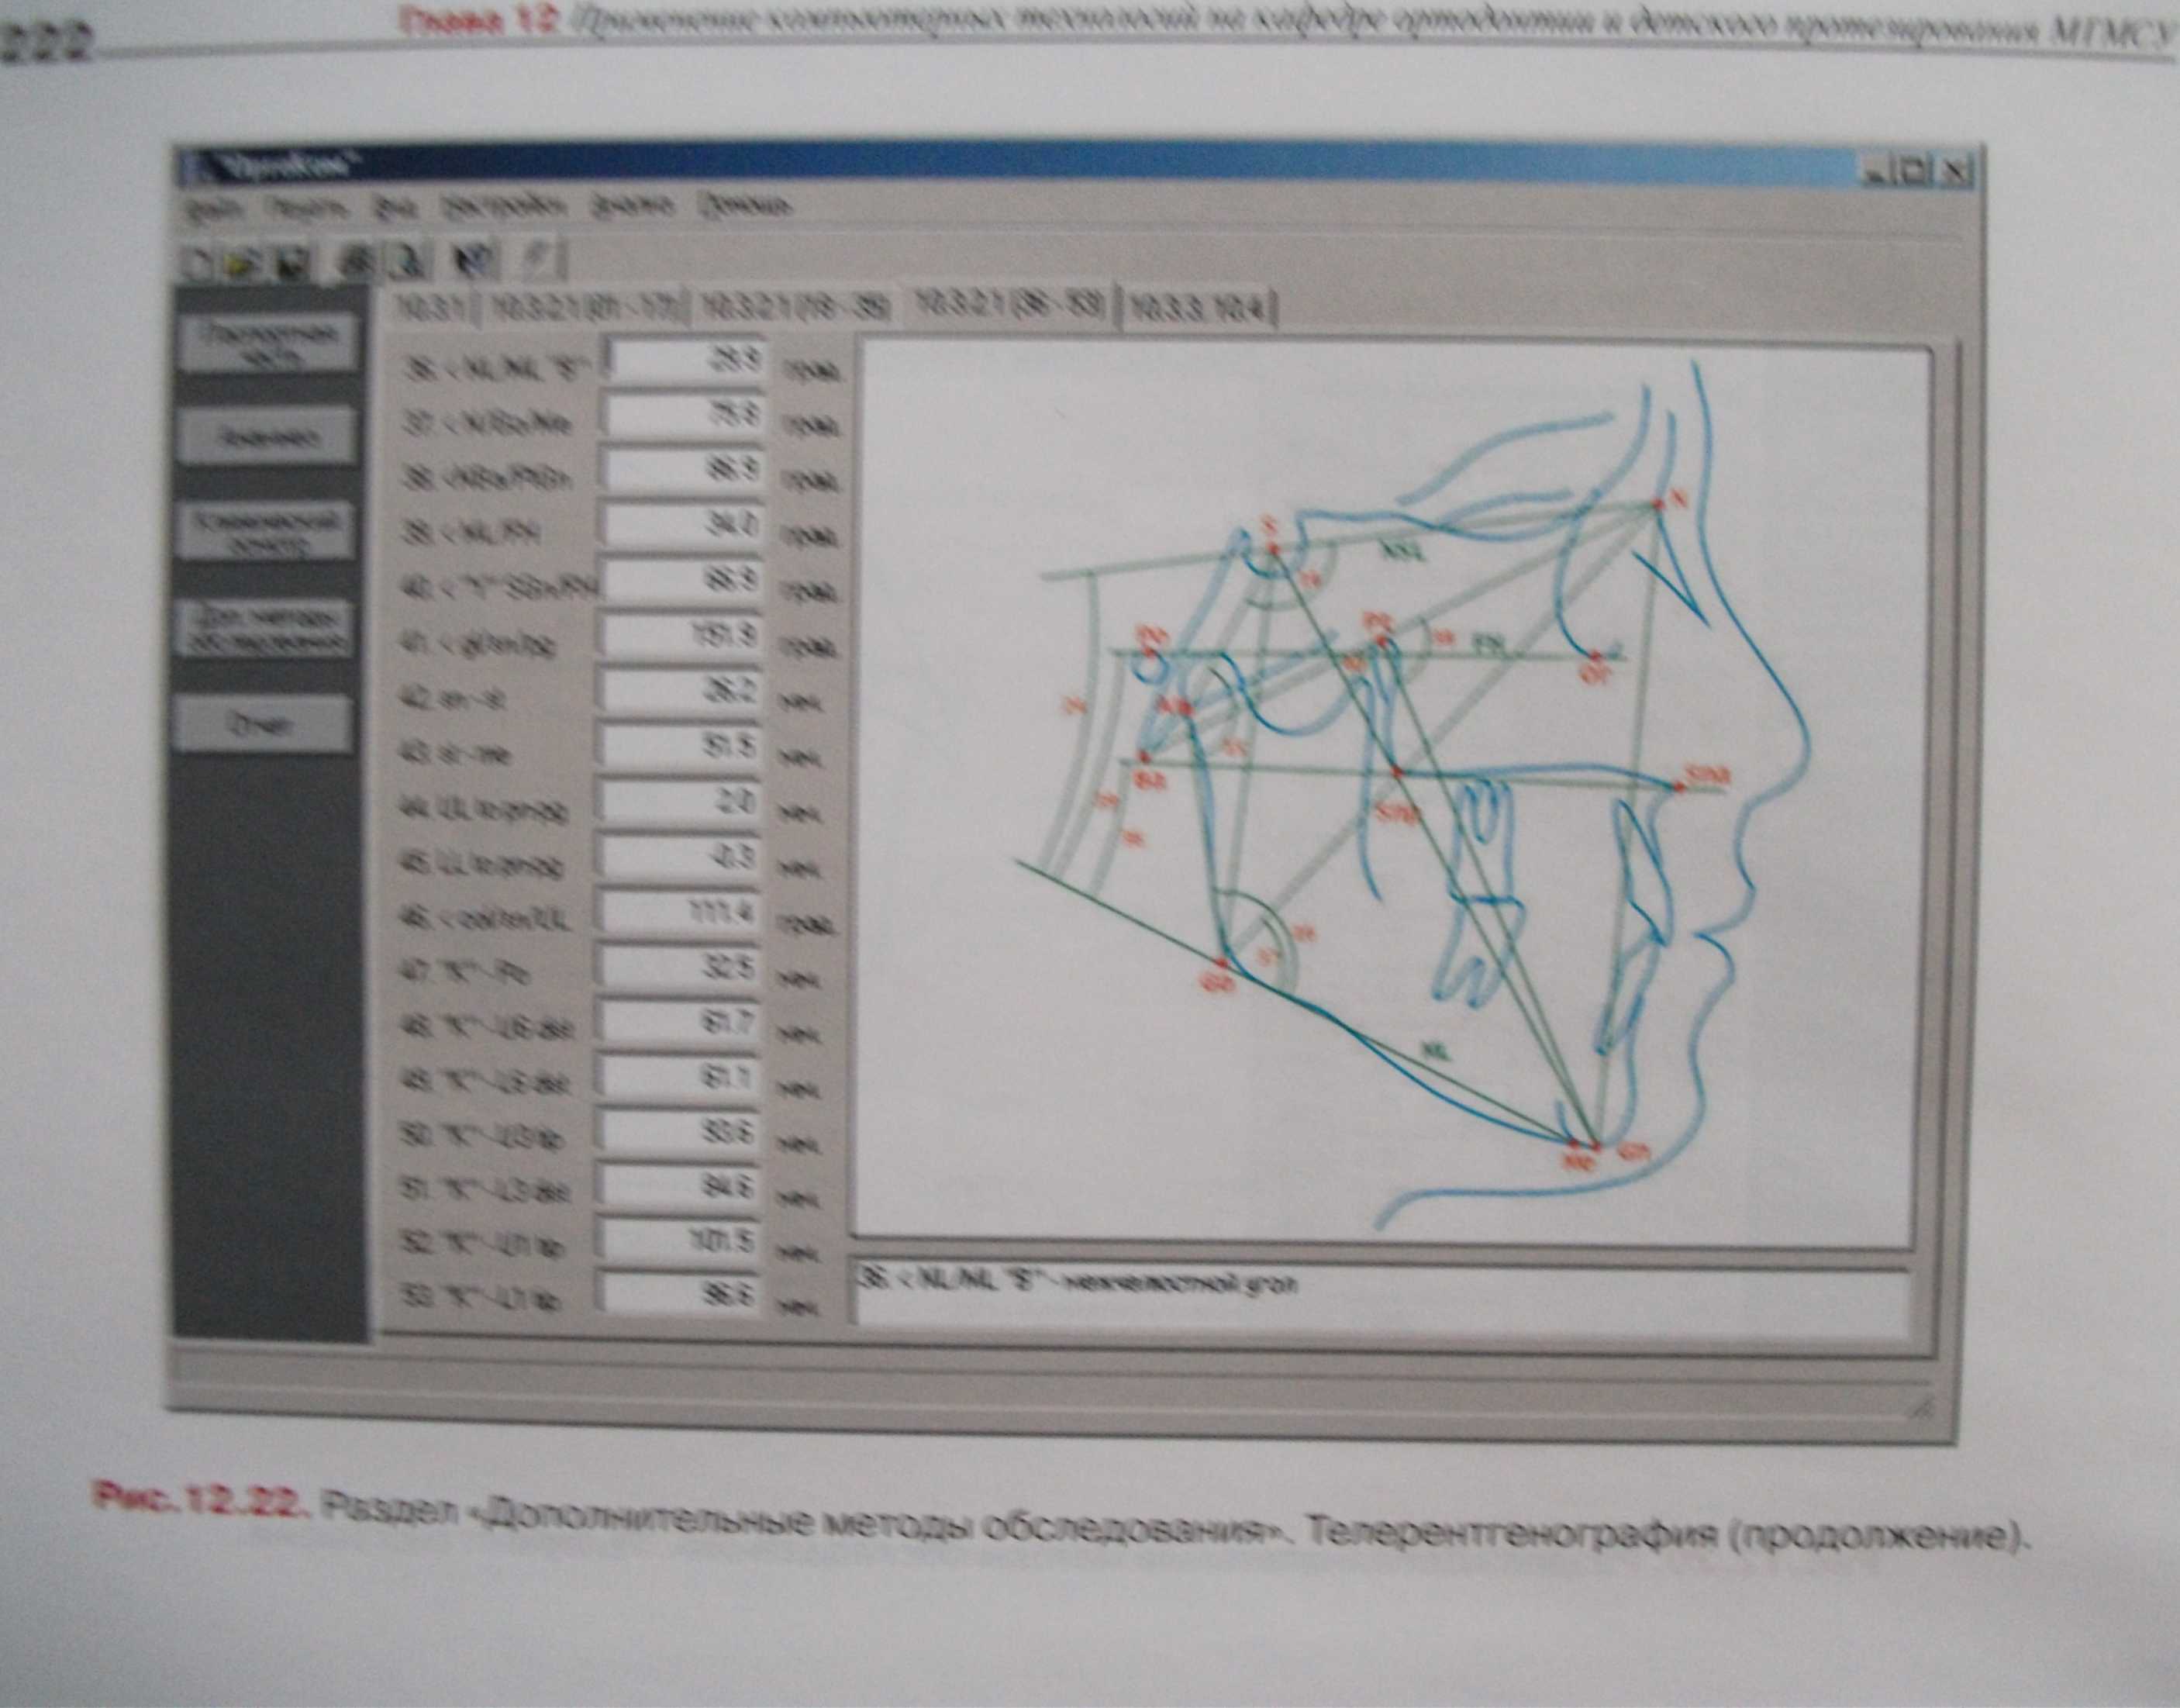The image size is (2180, 1708).
Task: Click the New document toolbar icon
Action: tap(199, 262)
